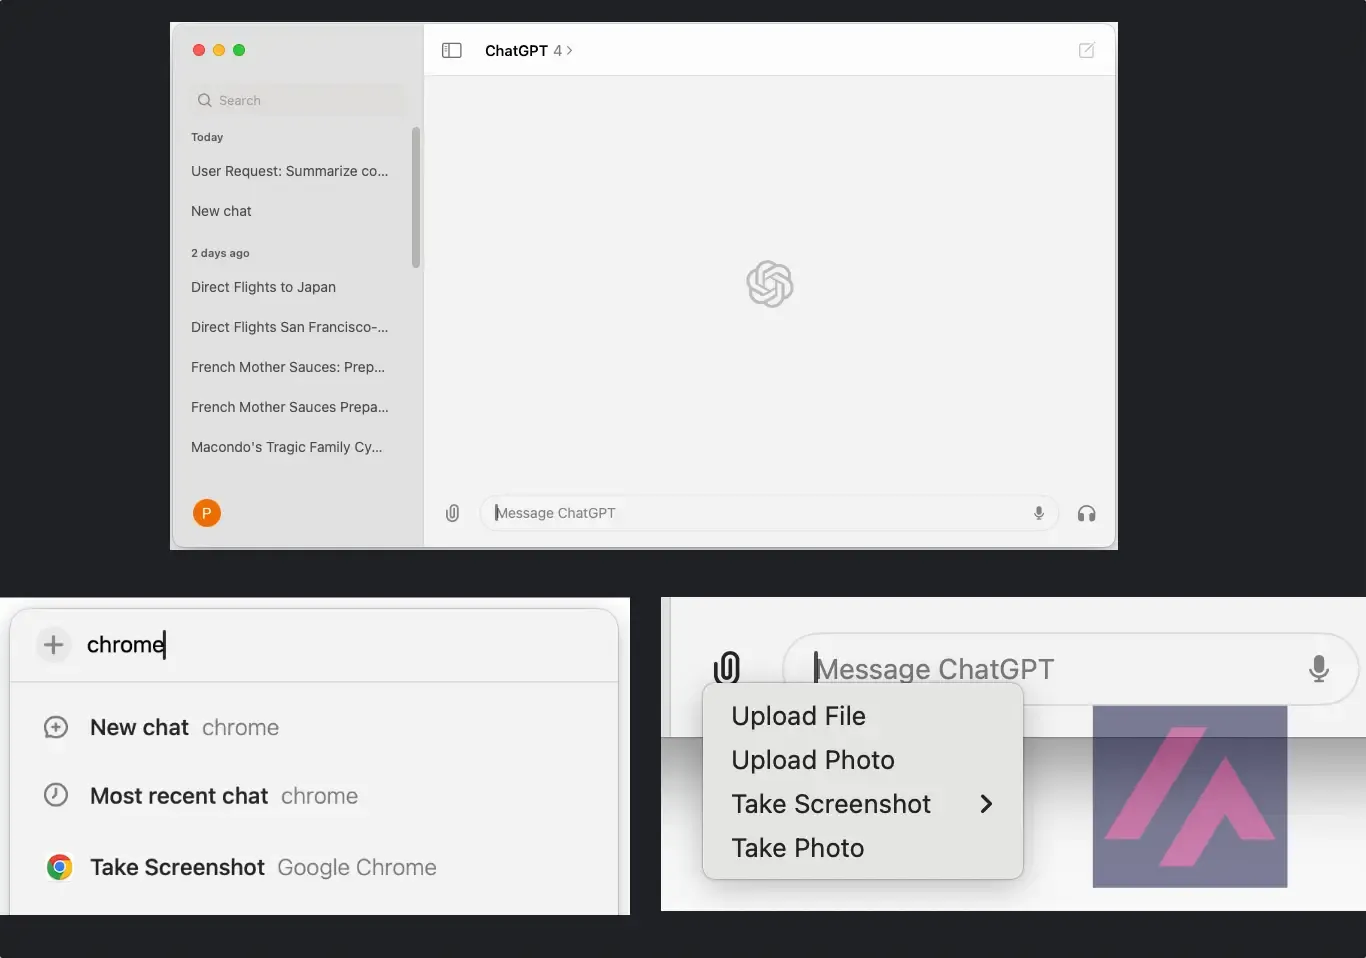Click the new chat compose icon

(x=1087, y=50)
